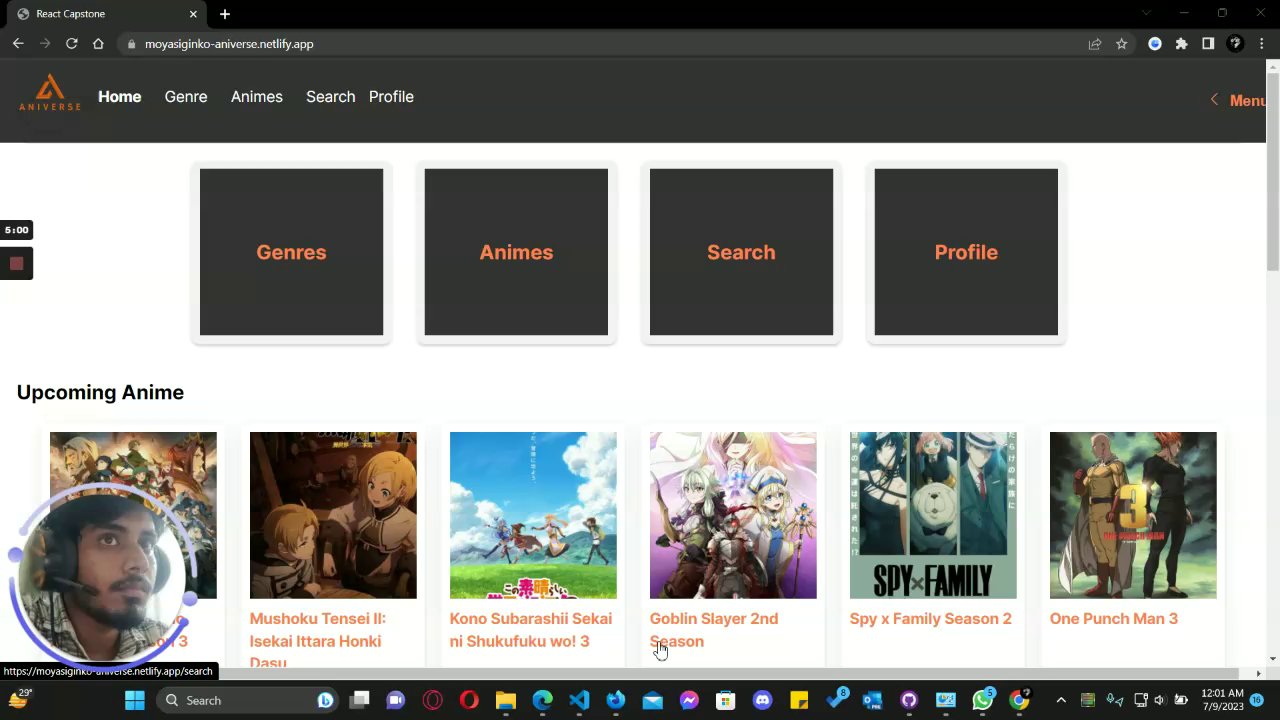The image size is (1280, 720).
Task: Switch to Visual Studio Code on the taskbar
Action: pyautogui.click(x=579, y=700)
